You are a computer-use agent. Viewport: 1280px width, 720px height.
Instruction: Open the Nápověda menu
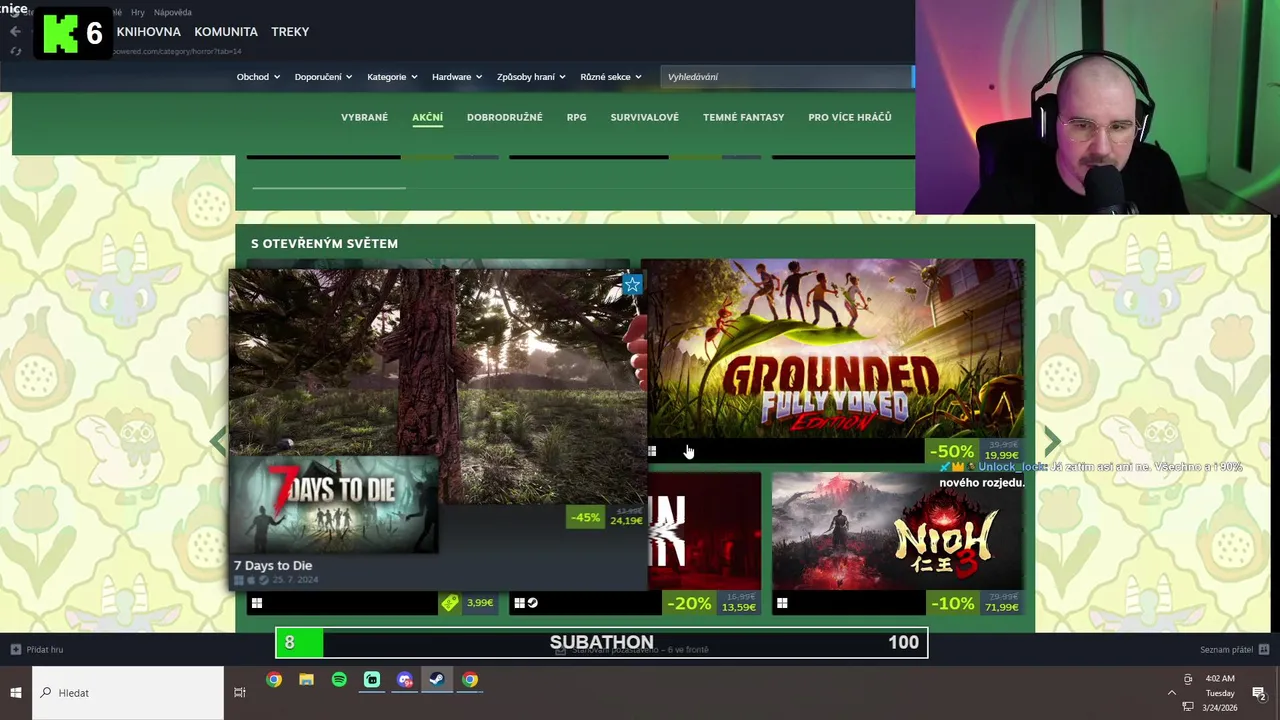173,12
